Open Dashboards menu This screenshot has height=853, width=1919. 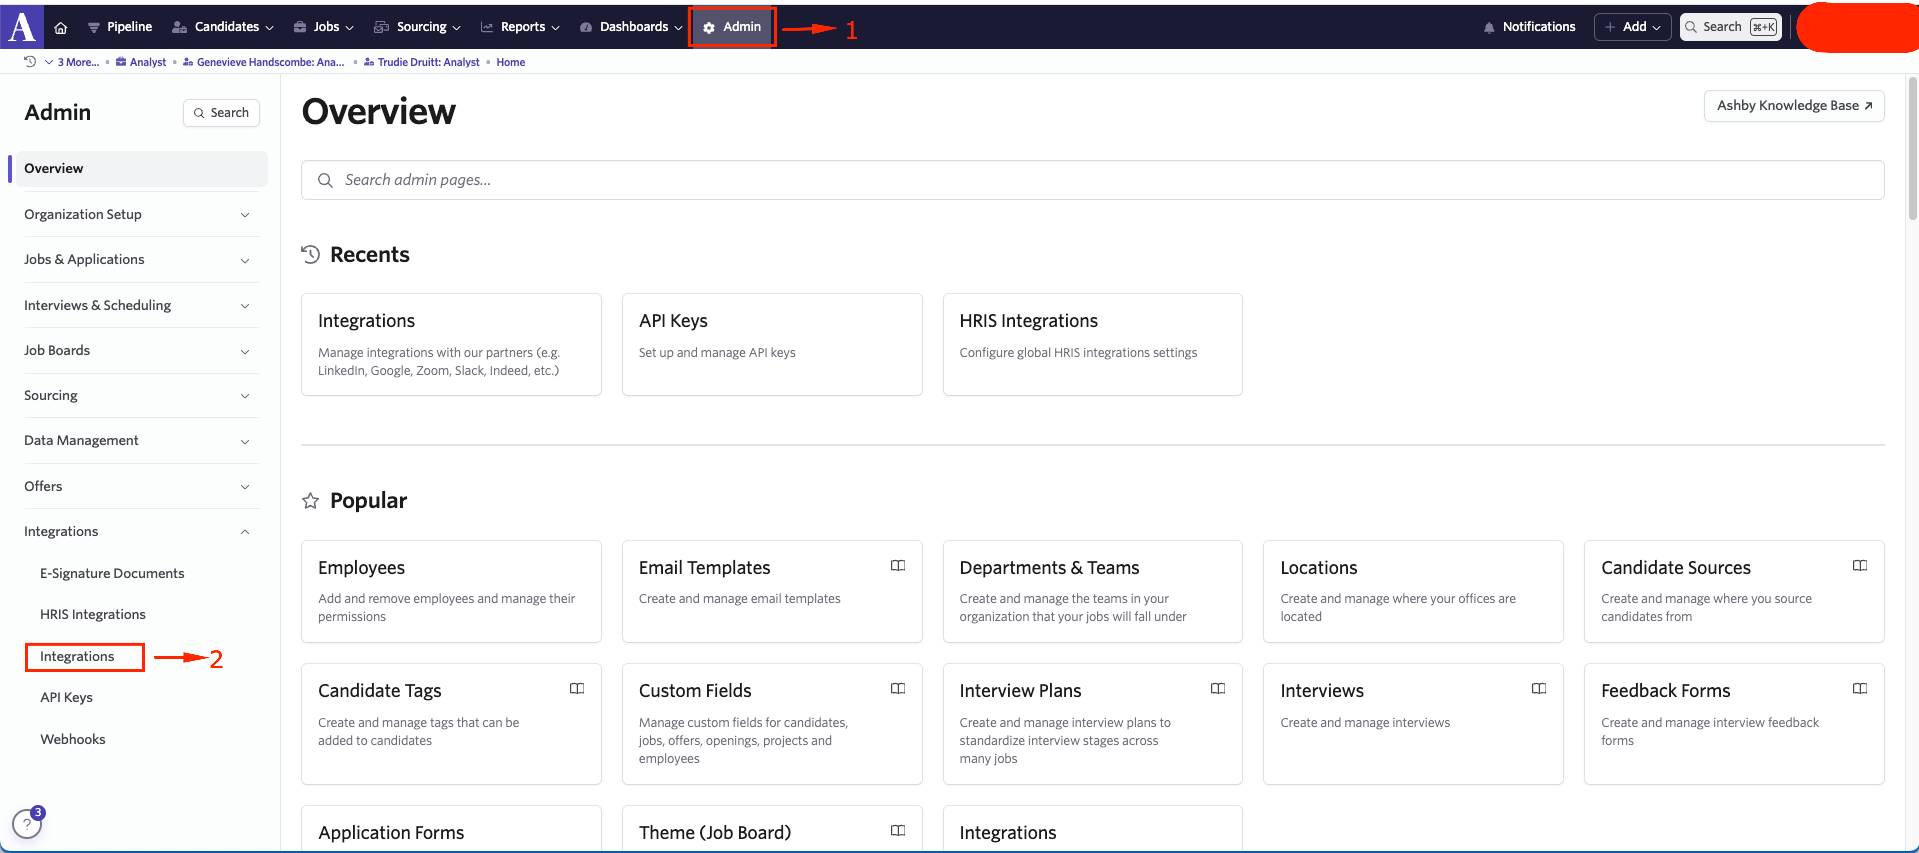pyautogui.click(x=630, y=27)
